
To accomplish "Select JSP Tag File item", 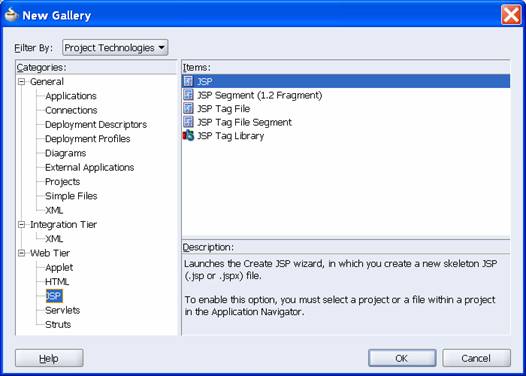I will point(223,109).
